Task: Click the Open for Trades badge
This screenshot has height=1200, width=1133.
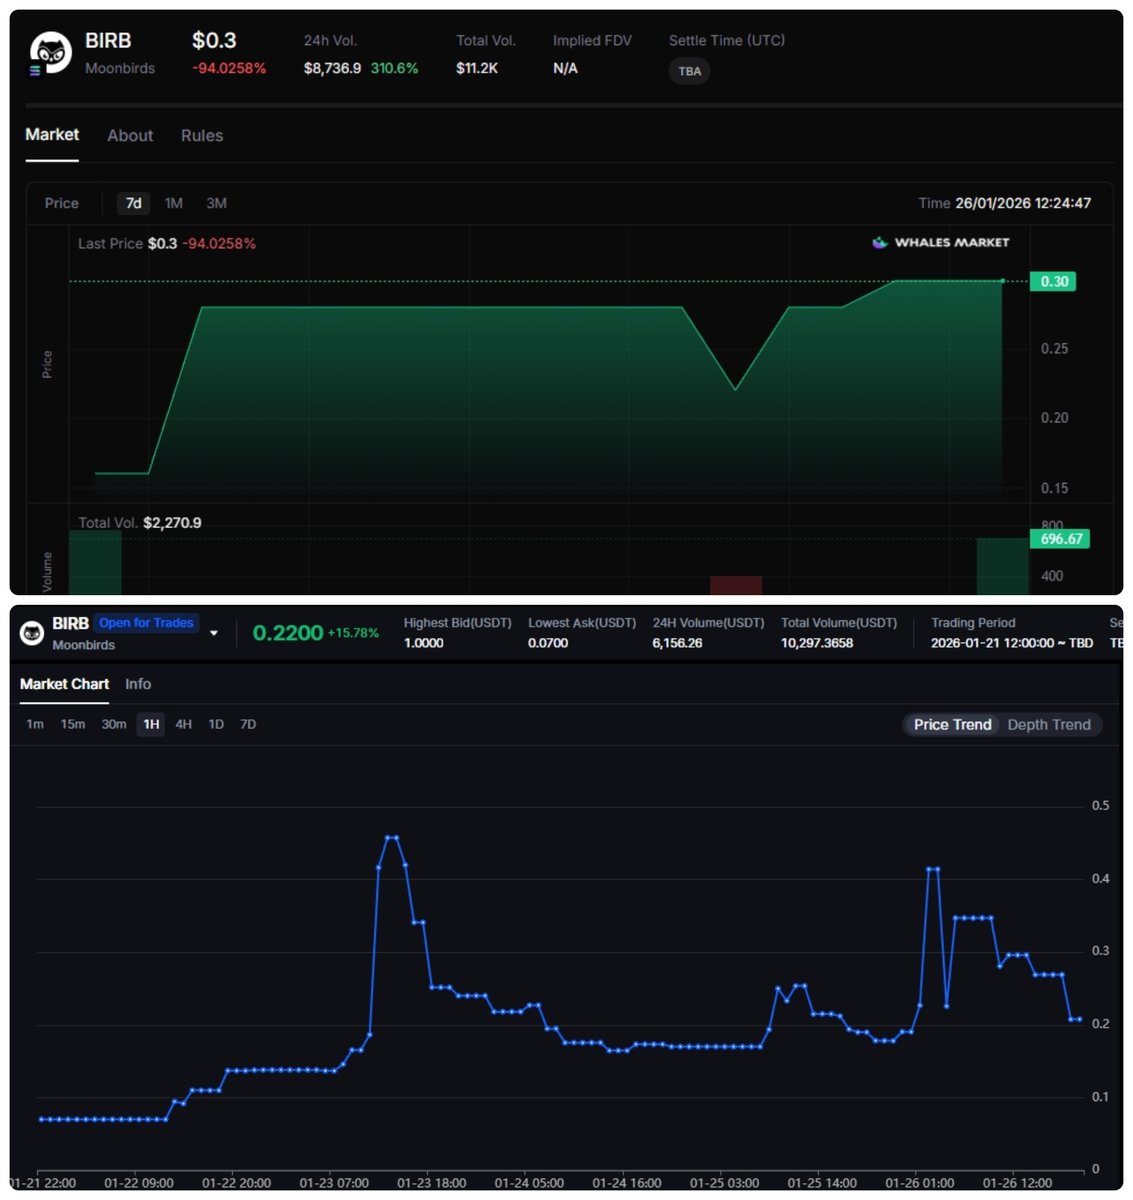Action: [146, 622]
